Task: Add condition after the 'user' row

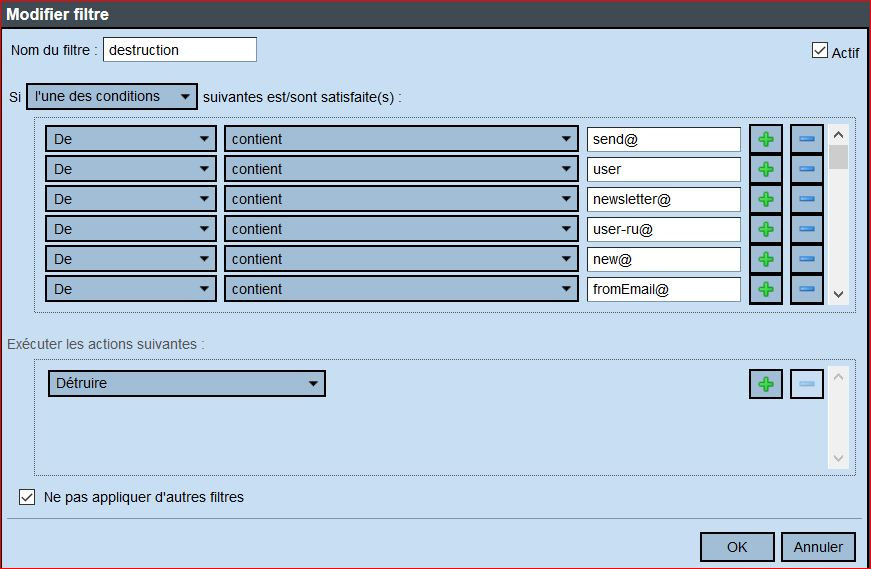Action: [765, 169]
